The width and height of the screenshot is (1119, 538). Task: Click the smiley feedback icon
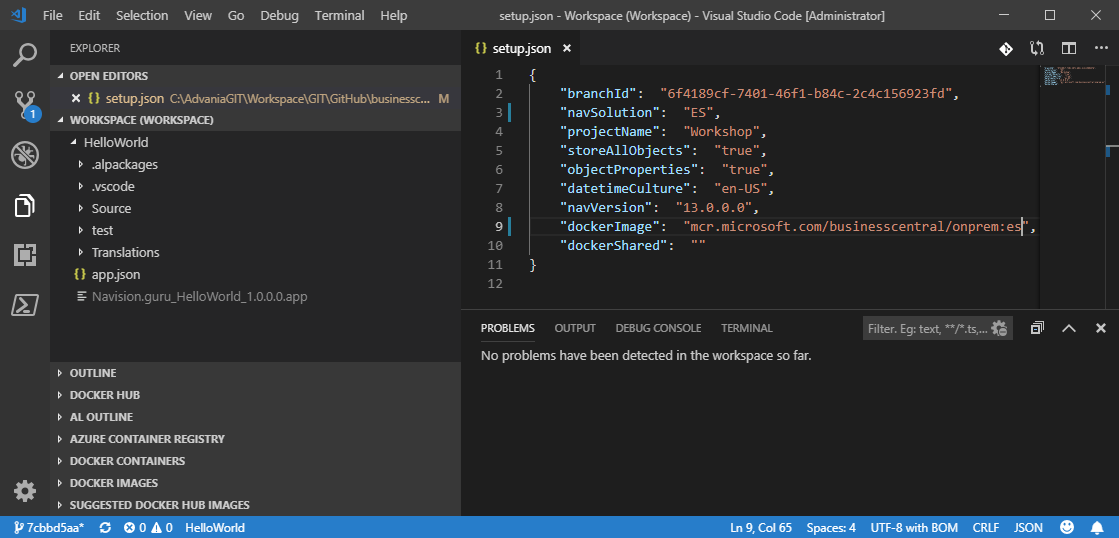pyautogui.click(x=1067, y=527)
